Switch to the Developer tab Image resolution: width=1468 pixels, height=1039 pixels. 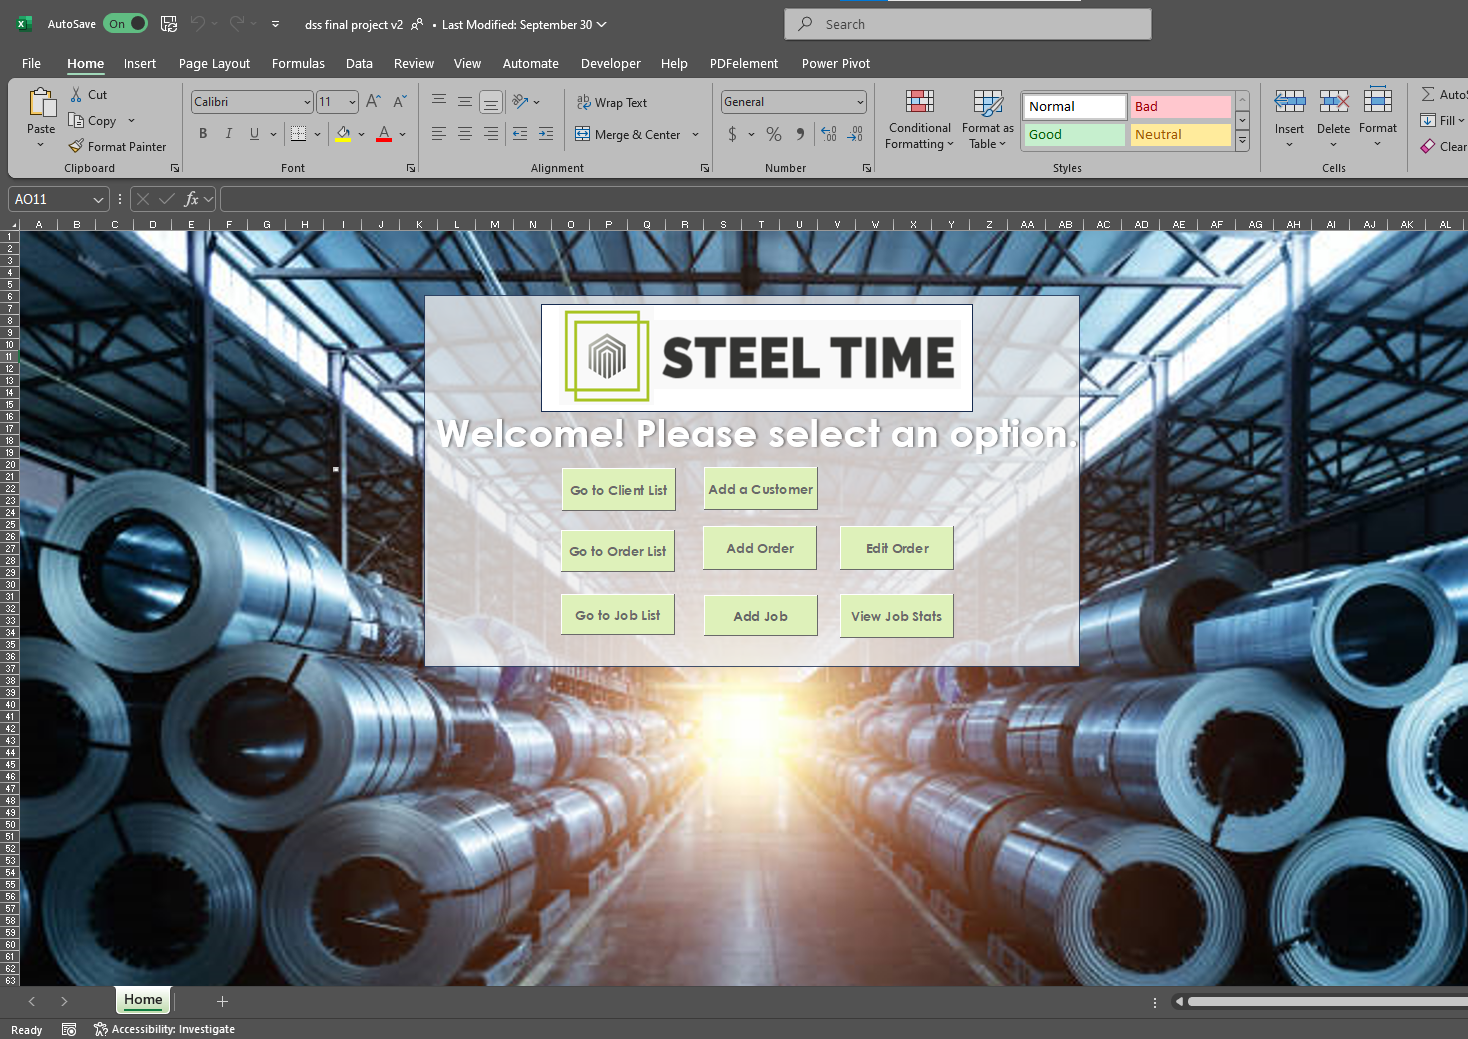[610, 63]
